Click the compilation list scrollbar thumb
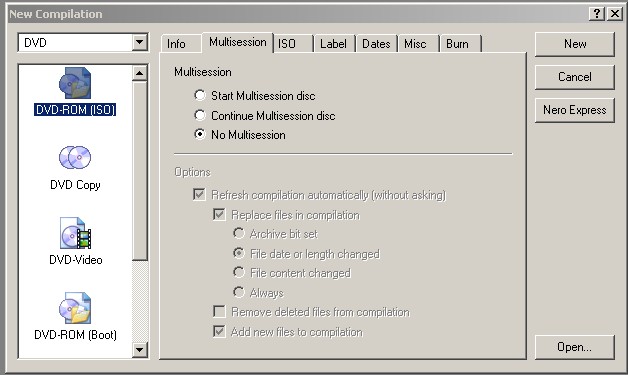 click(139, 171)
